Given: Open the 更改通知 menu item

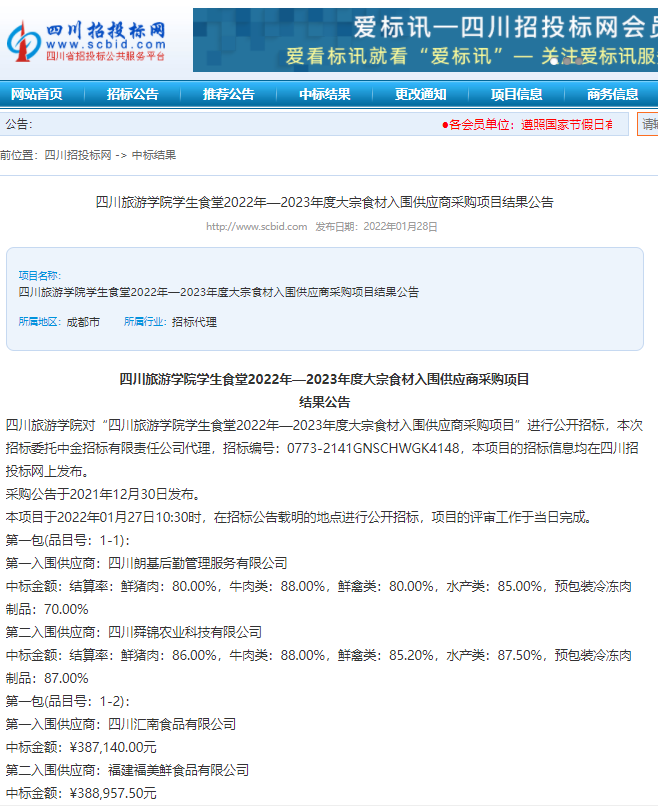Looking at the screenshot, I should (421, 94).
